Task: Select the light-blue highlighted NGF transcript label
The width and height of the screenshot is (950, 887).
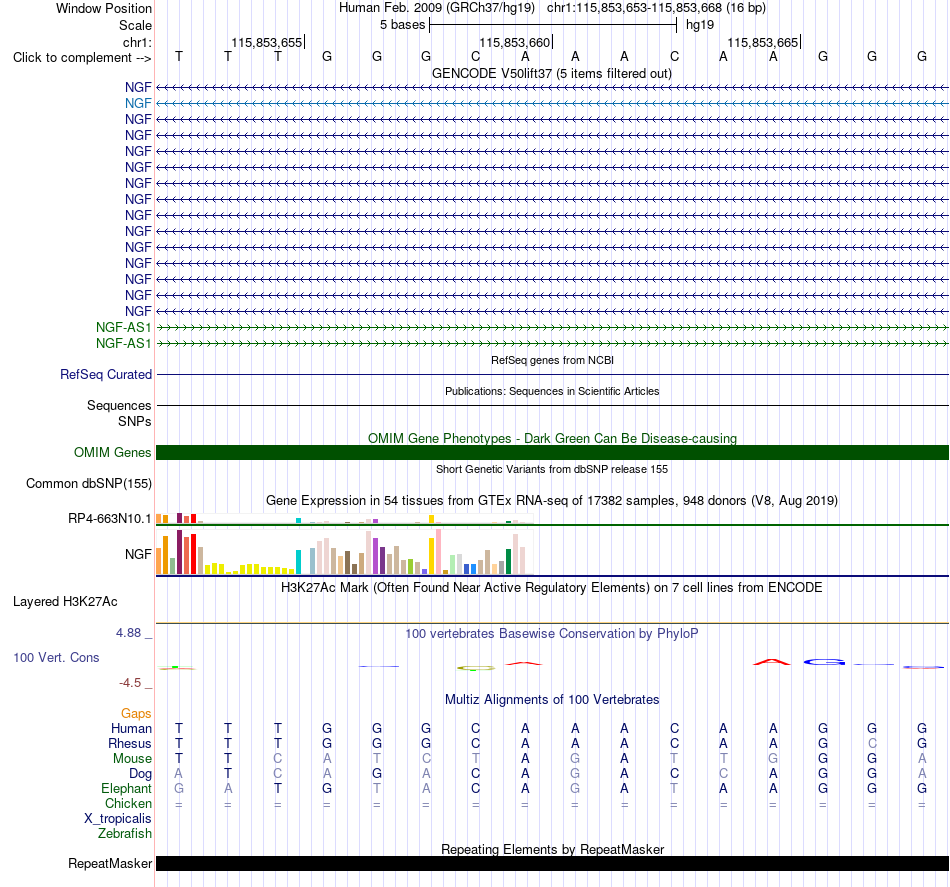Action: tap(138, 103)
